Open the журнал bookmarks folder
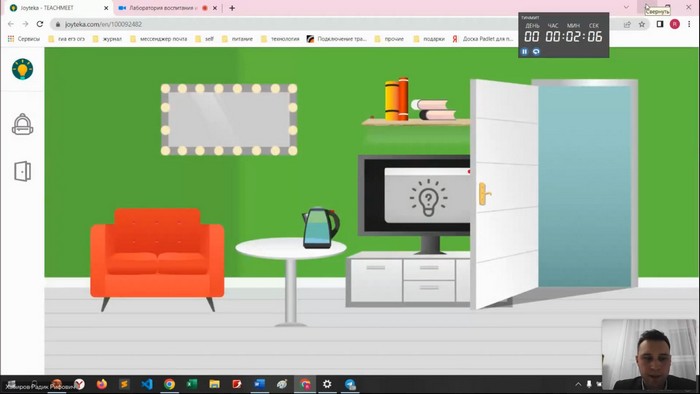The width and height of the screenshot is (700, 394). tap(107, 39)
